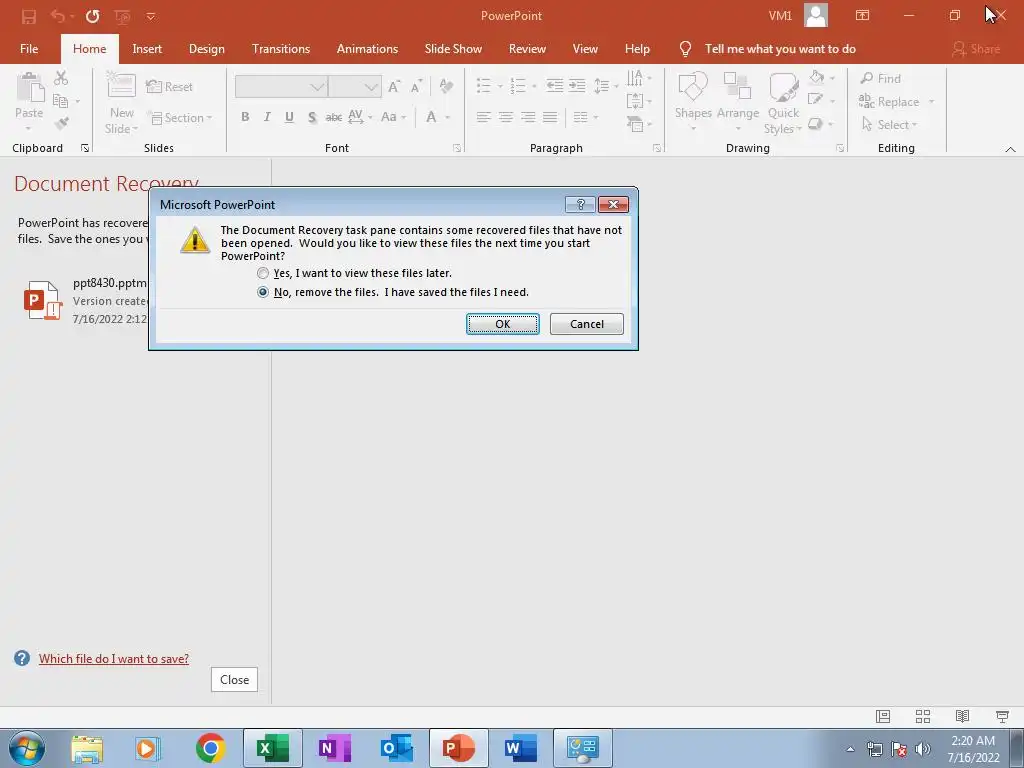Screen dimensions: 1024x768
Task: Click Start From Beginning presentation icon
Action: coord(121,16)
